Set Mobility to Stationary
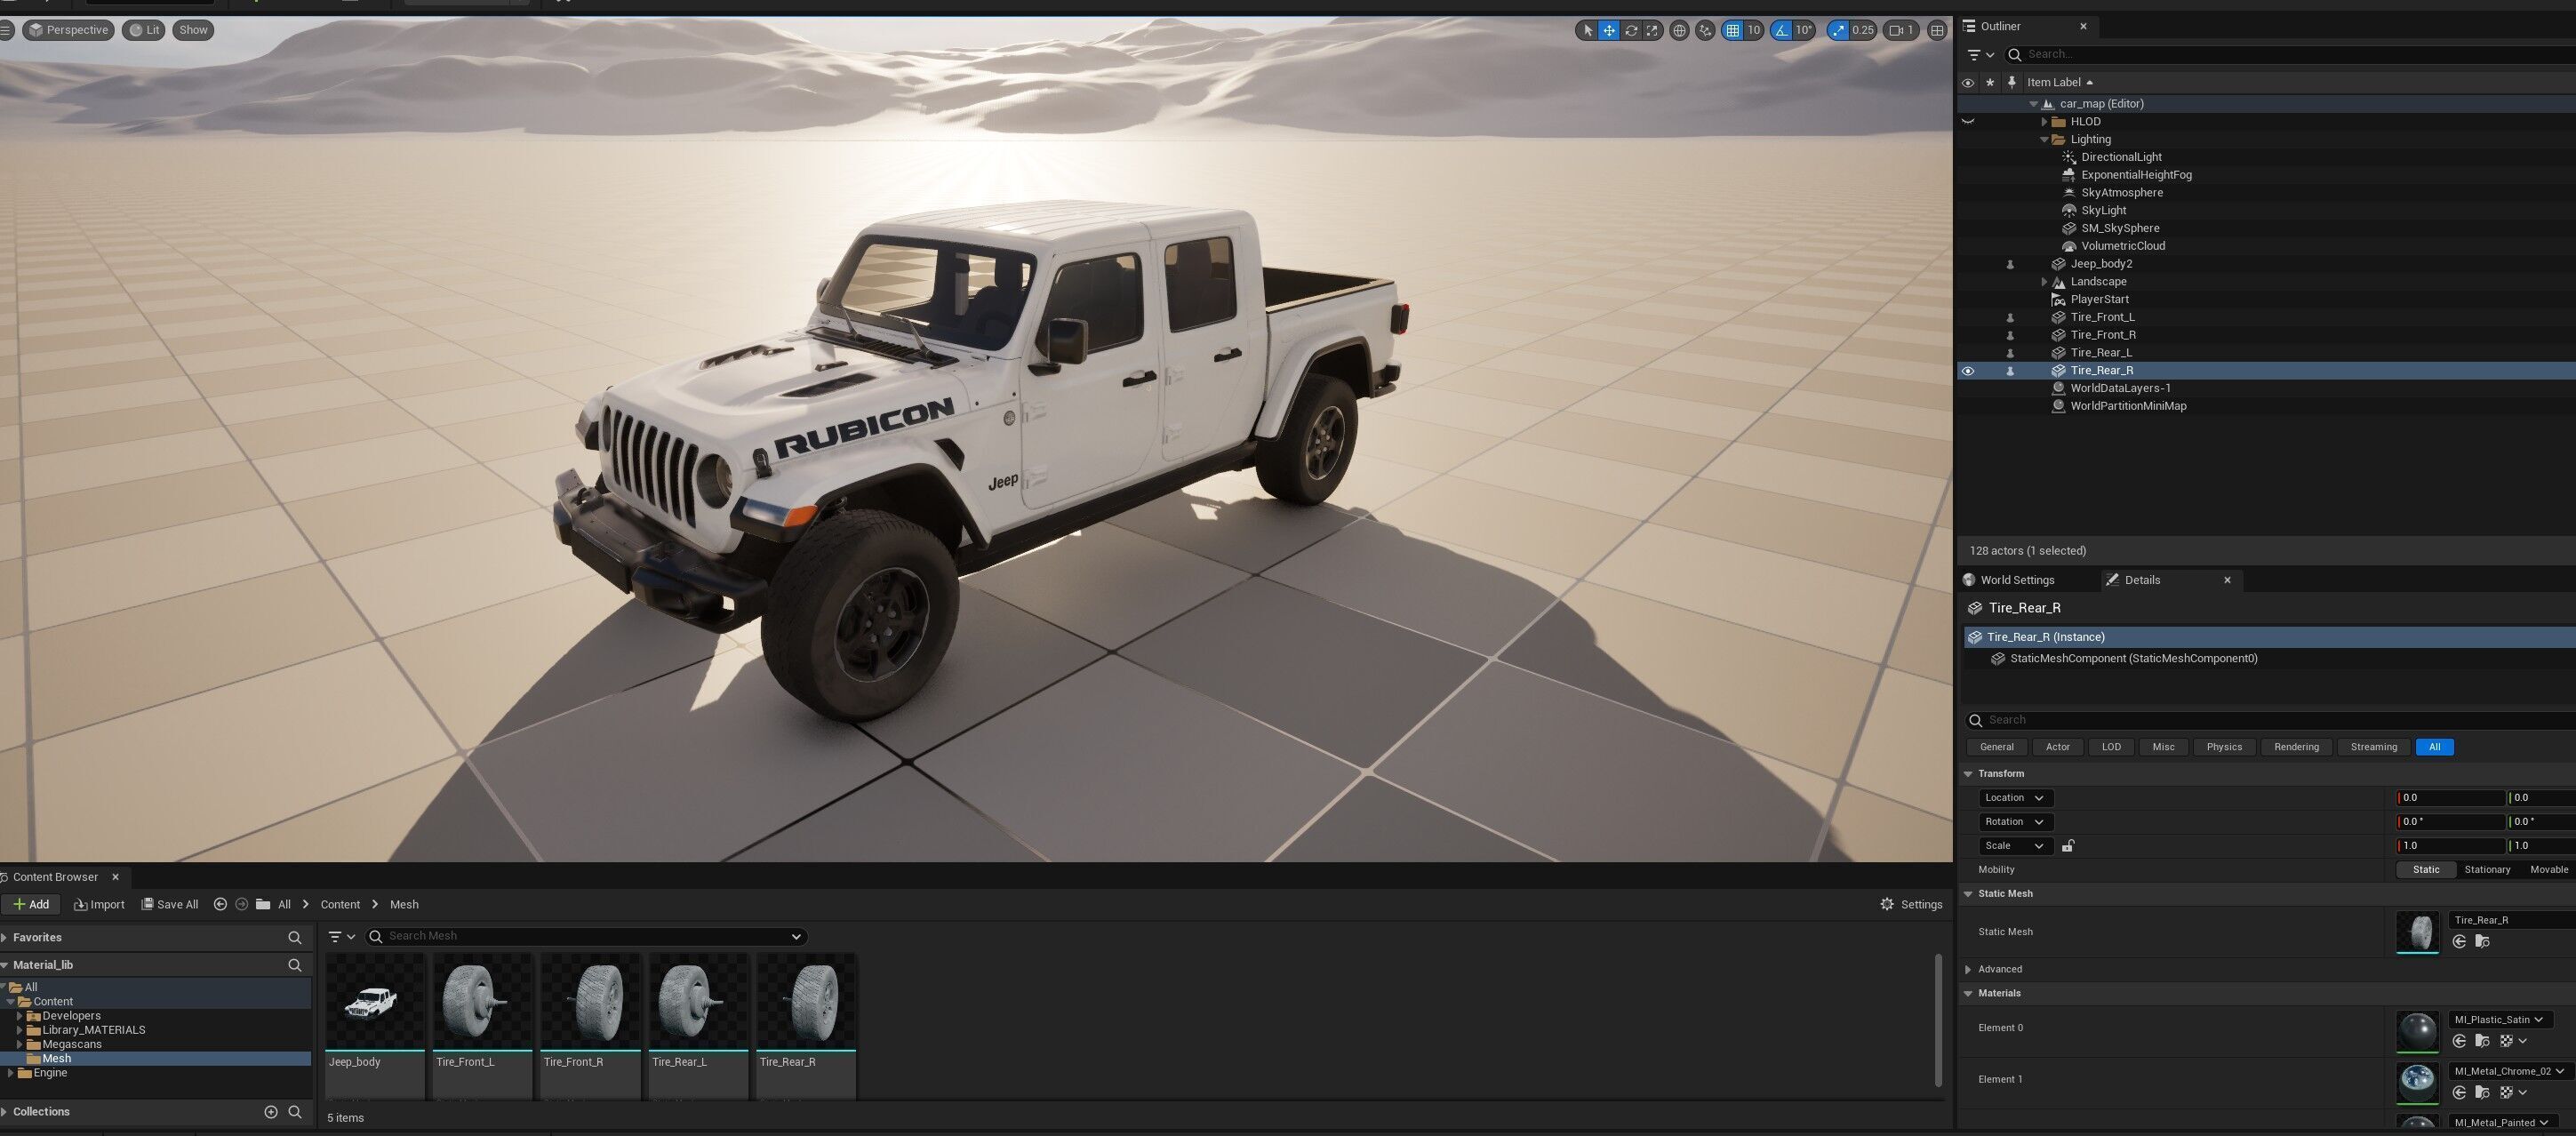The image size is (2576, 1136). coord(2487,870)
